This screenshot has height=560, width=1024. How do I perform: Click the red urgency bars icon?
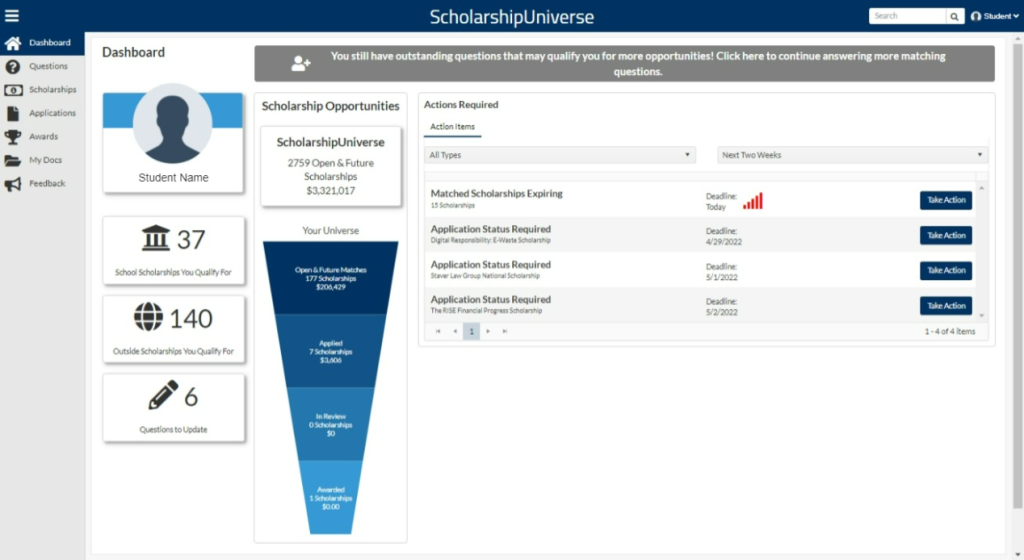[752, 201]
